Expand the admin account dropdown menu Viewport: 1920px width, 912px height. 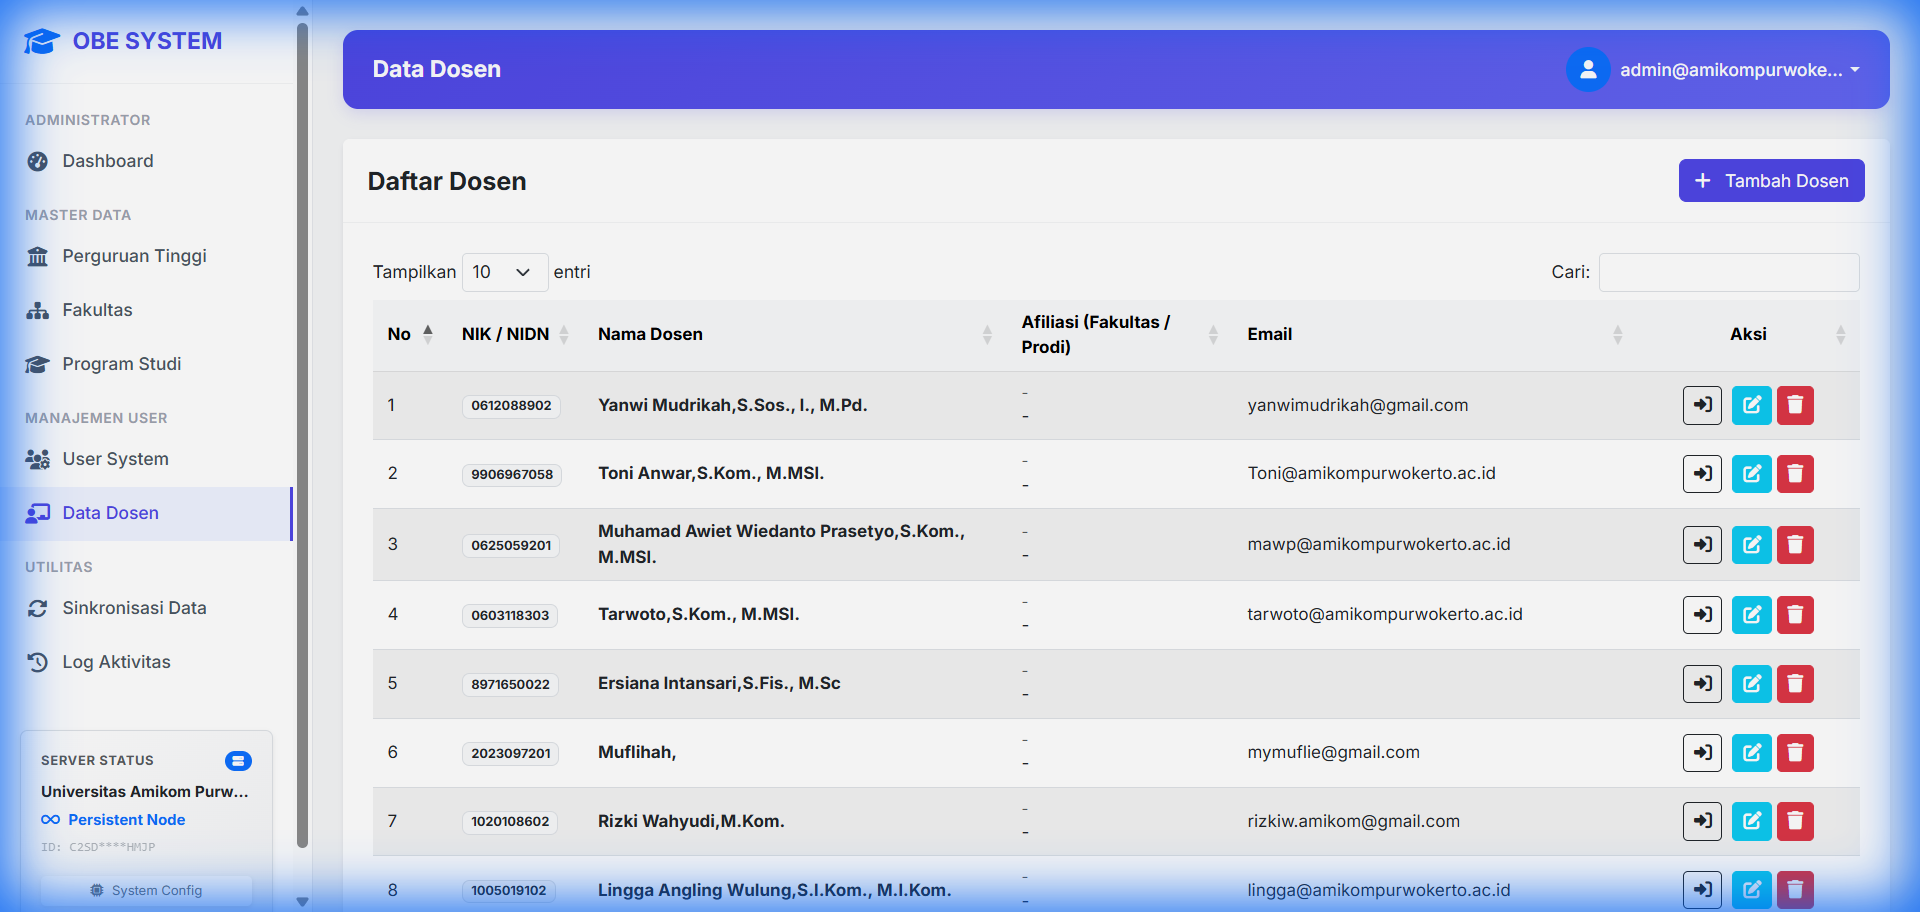(x=1854, y=70)
